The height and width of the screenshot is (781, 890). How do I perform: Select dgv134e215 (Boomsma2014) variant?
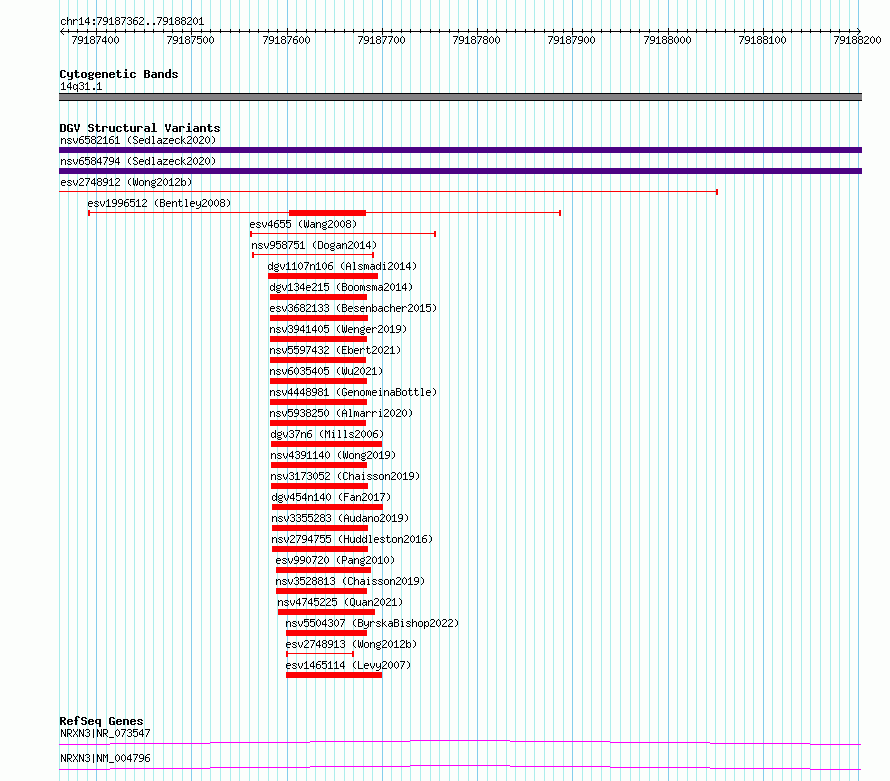(x=341, y=287)
